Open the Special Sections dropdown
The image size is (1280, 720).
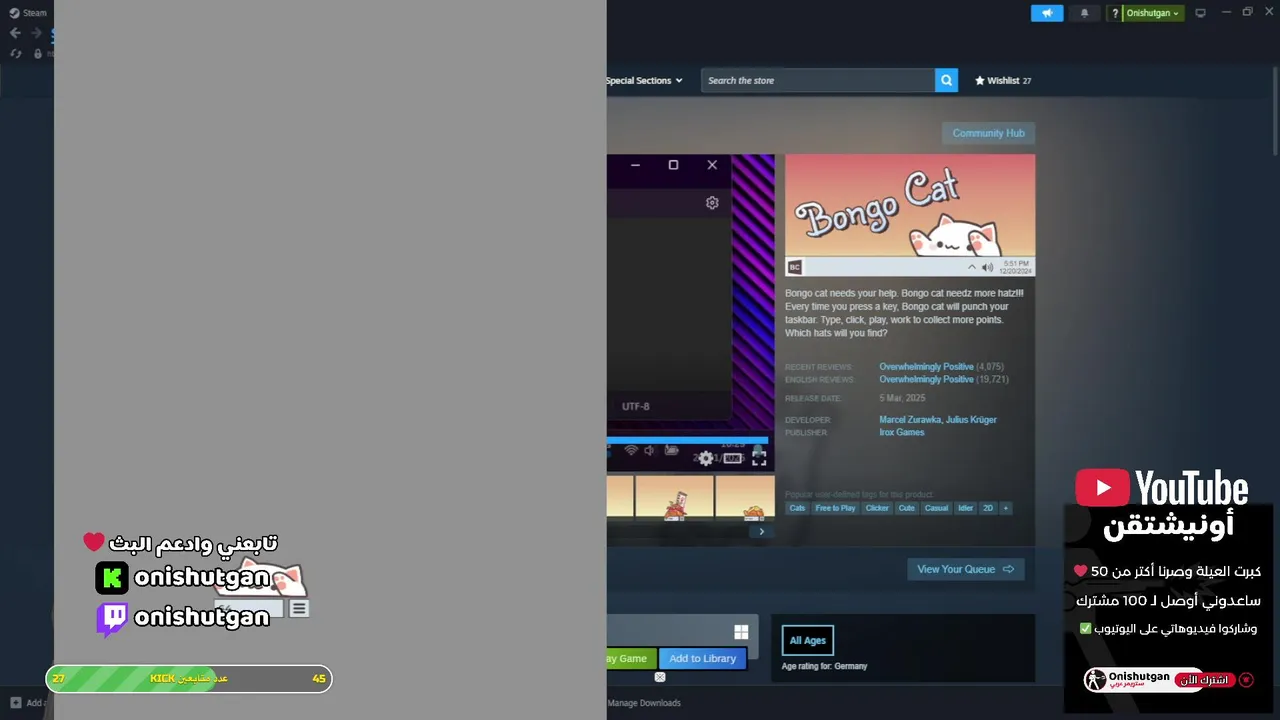pos(644,80)
